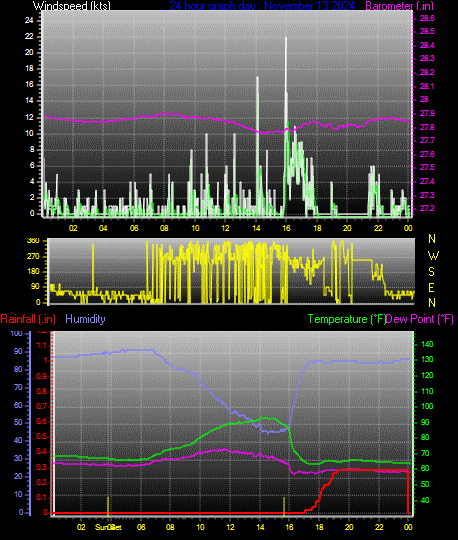Click the Windspeed (kts) axis title
458x540 pixels.
pos(72,6)
